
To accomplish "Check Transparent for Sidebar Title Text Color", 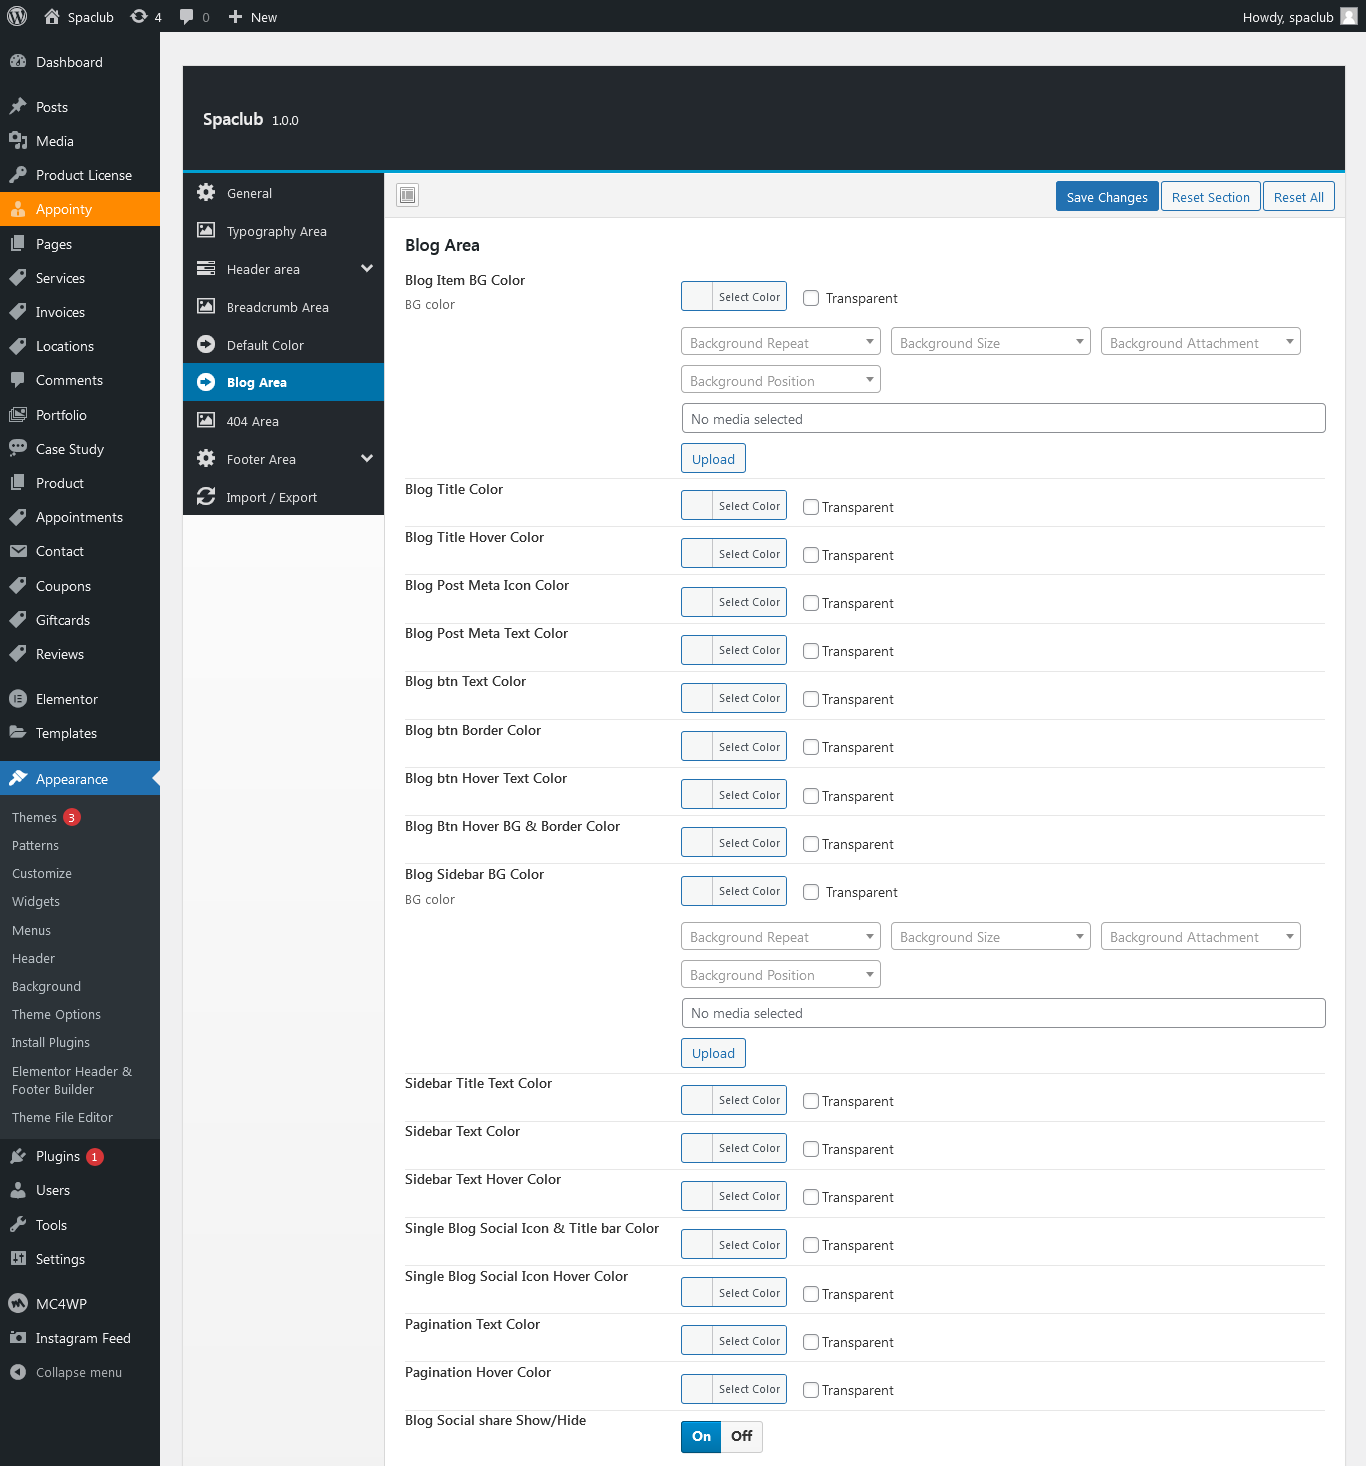I will coord(811,1101).
